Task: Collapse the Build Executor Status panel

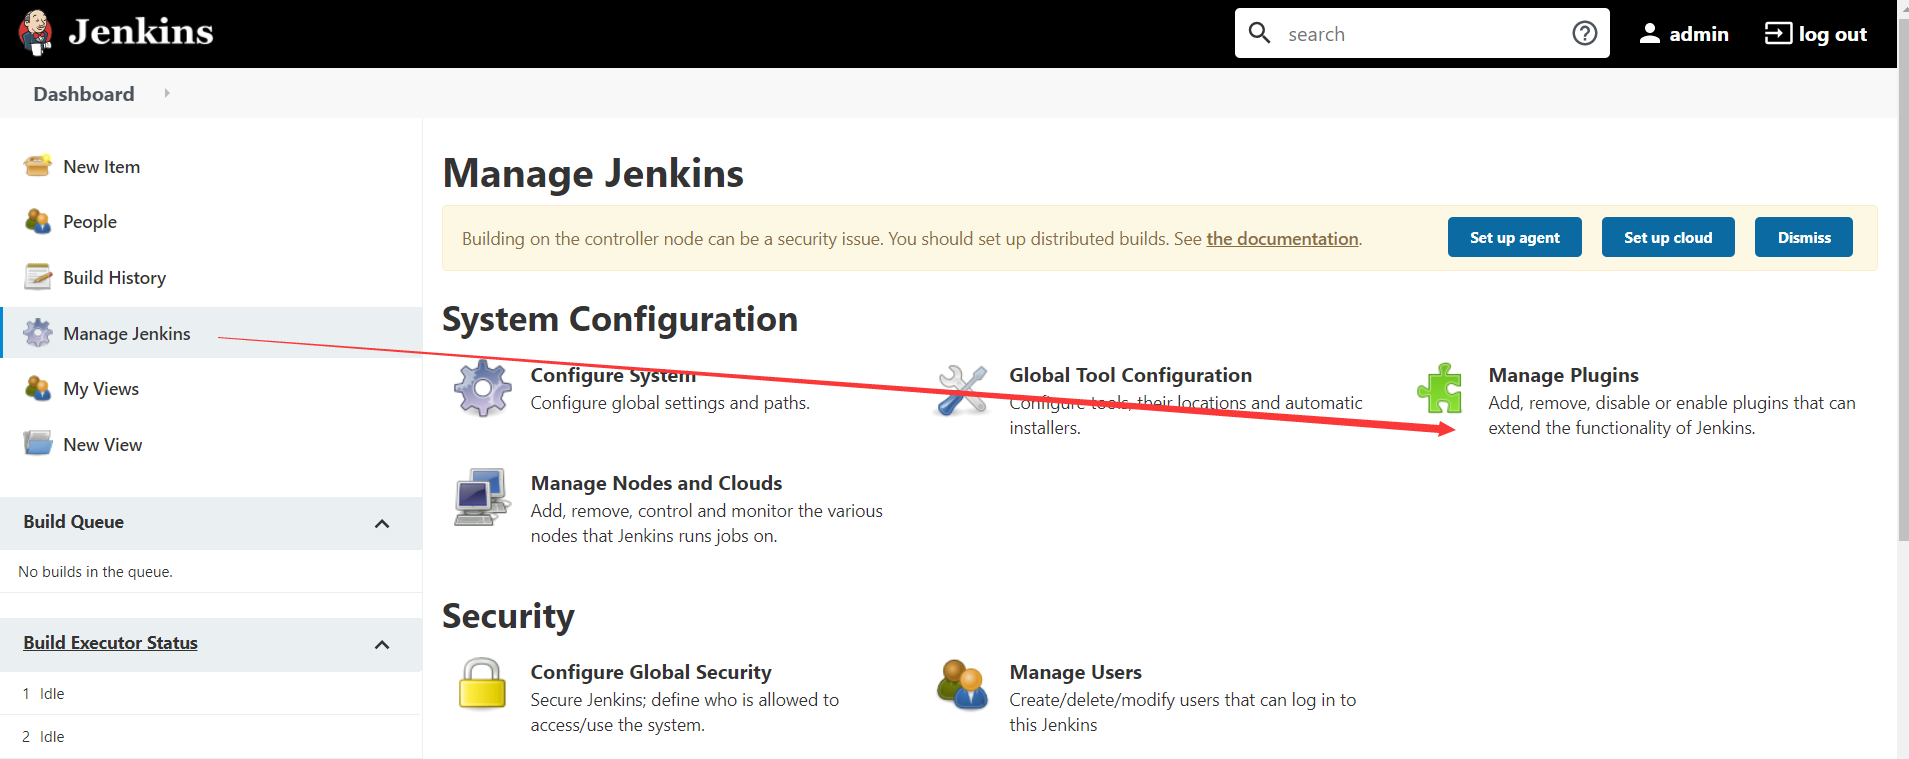Action: tap(382, 644)
